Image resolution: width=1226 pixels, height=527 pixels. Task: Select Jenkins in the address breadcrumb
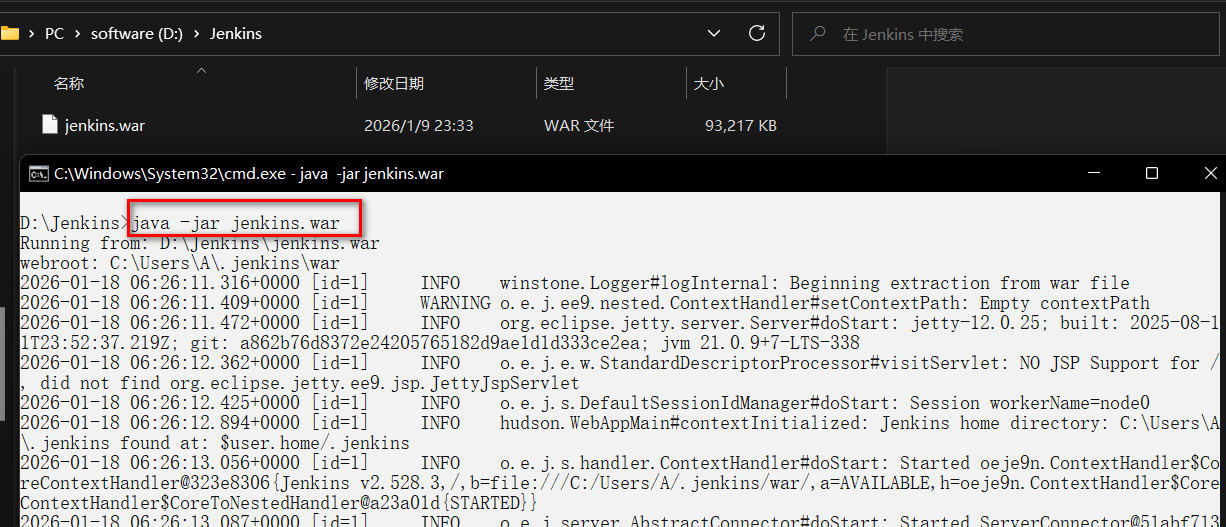236,34
